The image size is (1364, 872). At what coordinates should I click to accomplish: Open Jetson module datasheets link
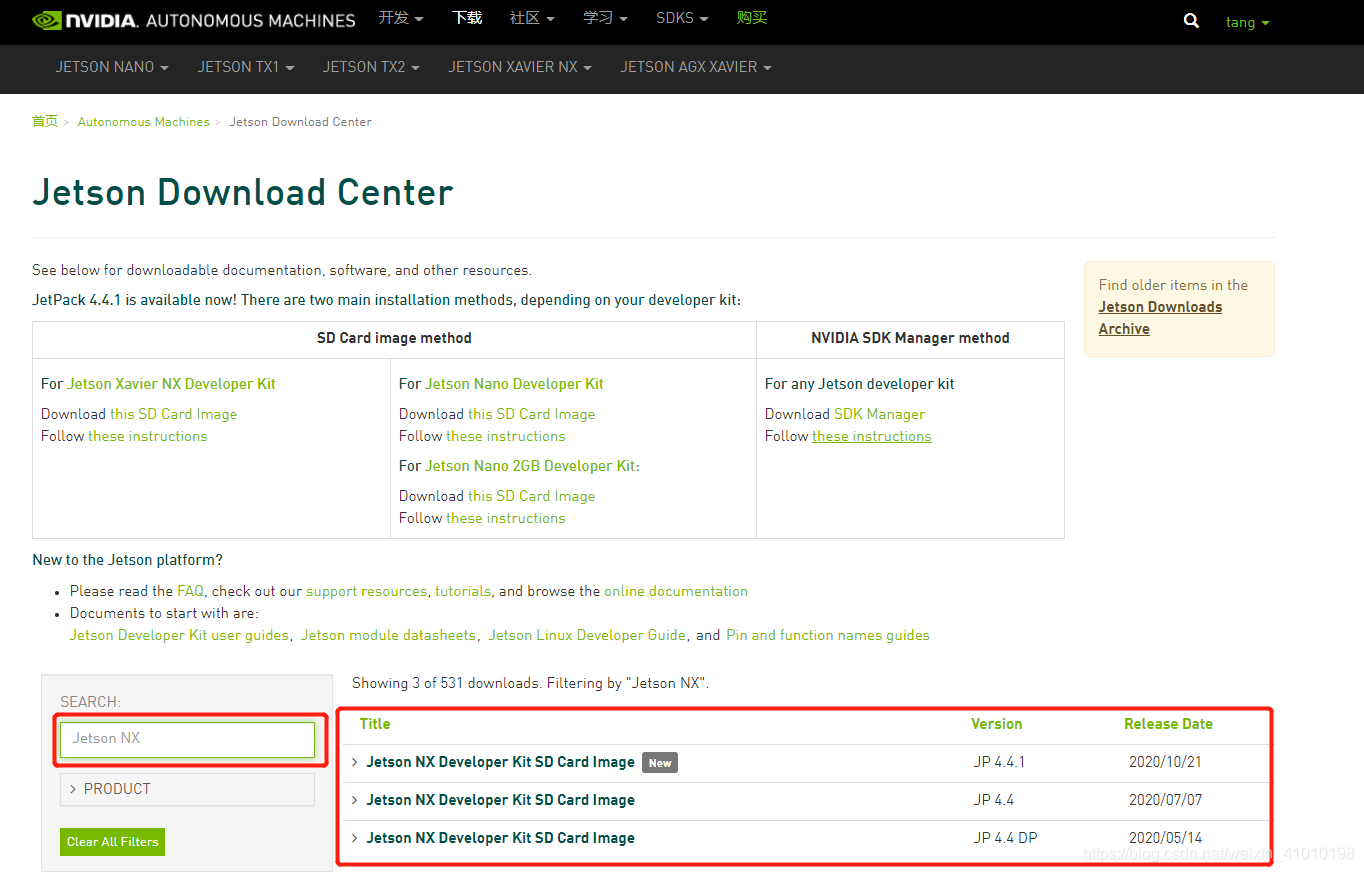(388, 635)
